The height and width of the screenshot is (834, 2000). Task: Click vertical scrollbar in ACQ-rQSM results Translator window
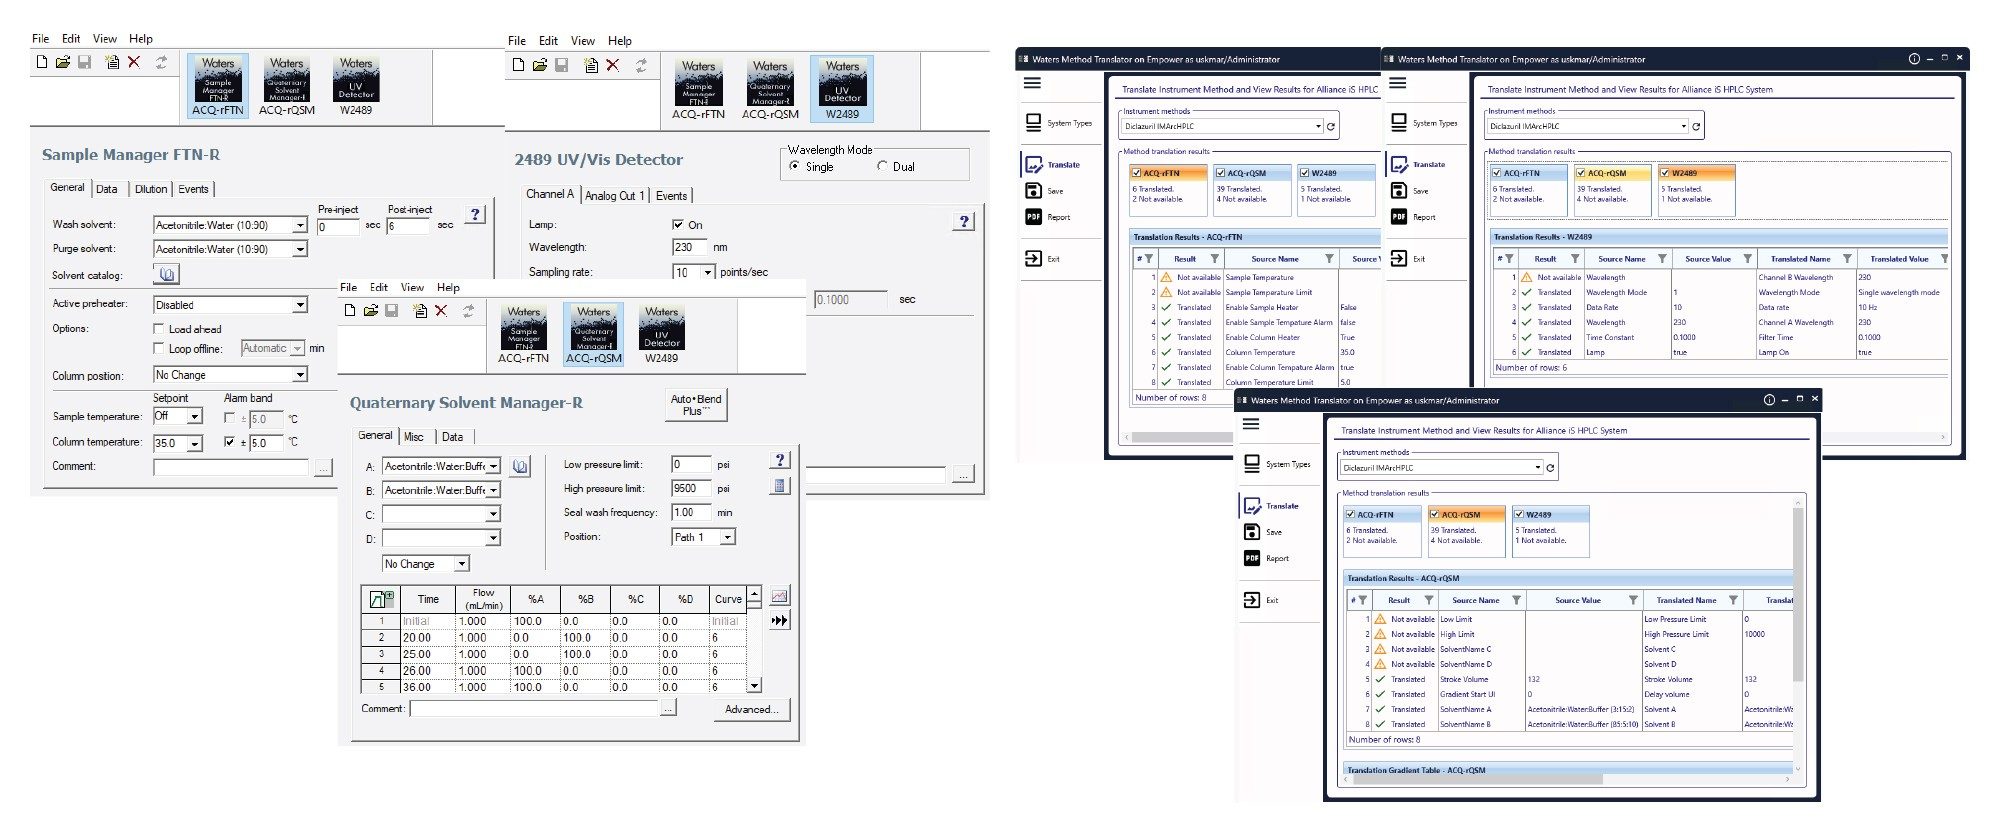click(x=1798, y=595)
